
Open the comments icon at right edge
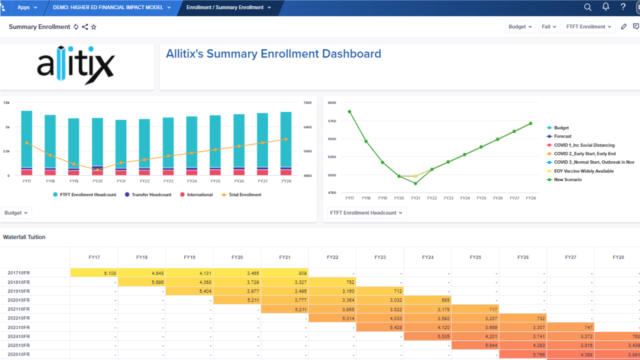point(636,27)
